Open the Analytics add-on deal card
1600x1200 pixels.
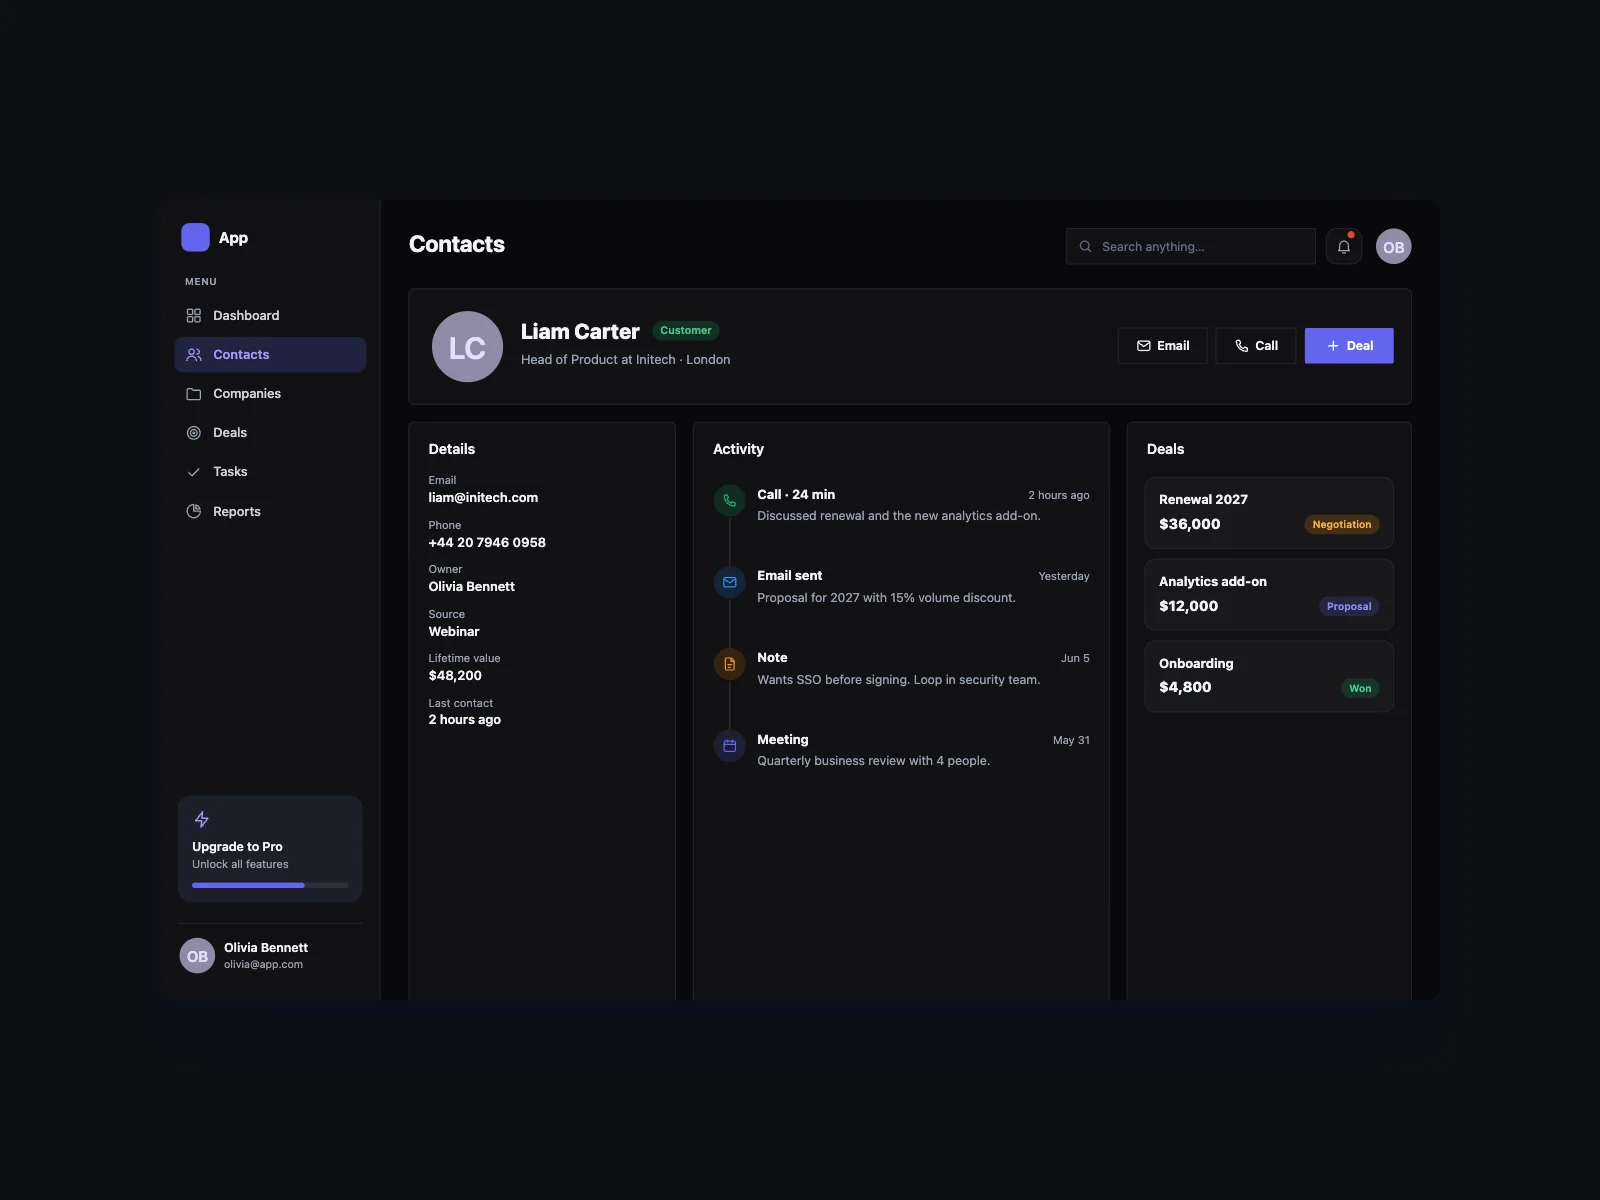(1269, 594)
